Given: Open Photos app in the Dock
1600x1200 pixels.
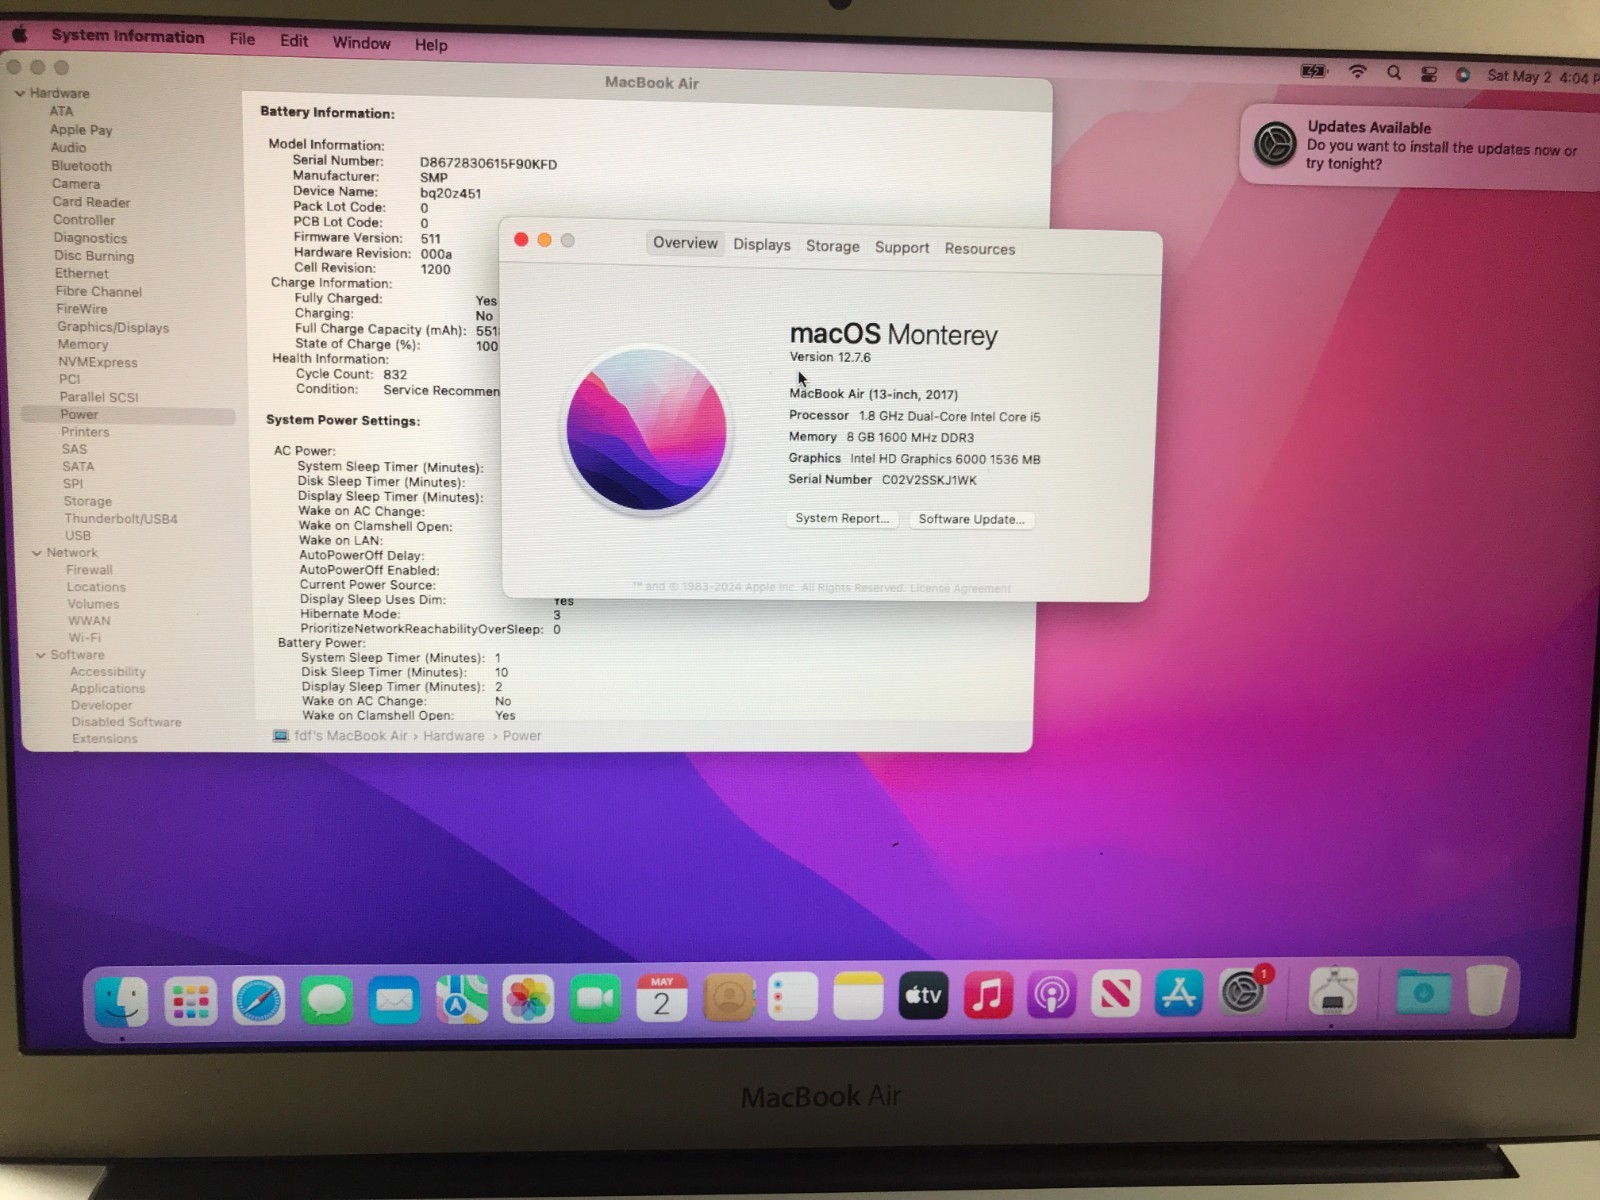Looking at the screenshot, I should click(528, 999).
